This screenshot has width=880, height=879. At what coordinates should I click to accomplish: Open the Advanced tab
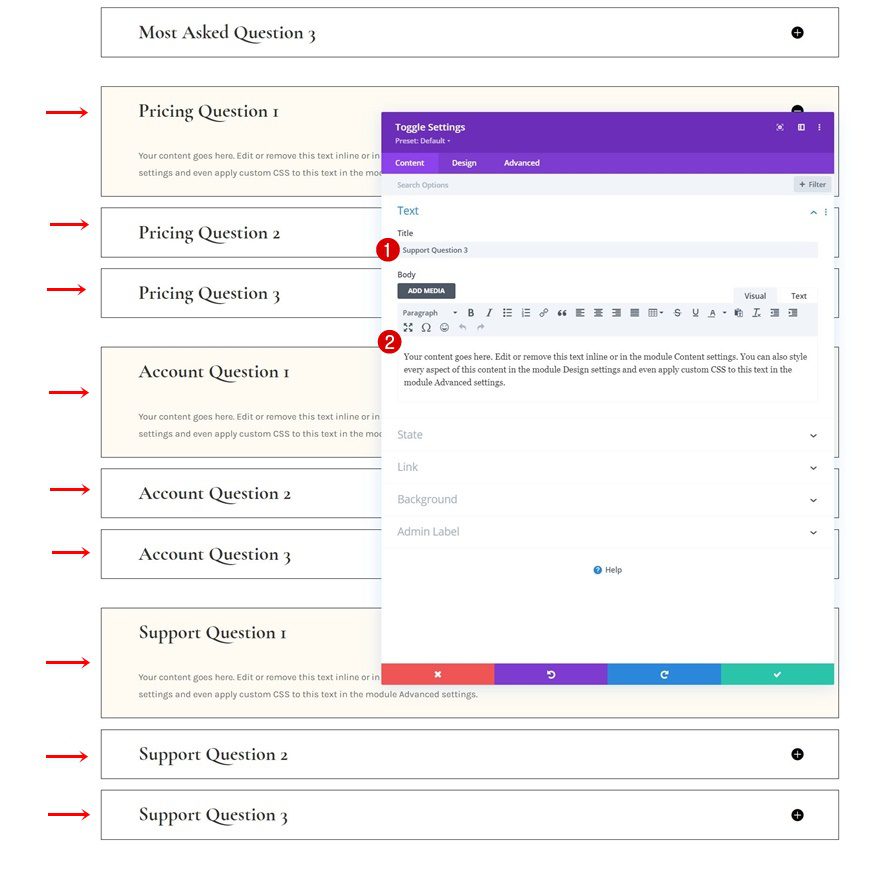pyautogui.click(x=521, y=163)
